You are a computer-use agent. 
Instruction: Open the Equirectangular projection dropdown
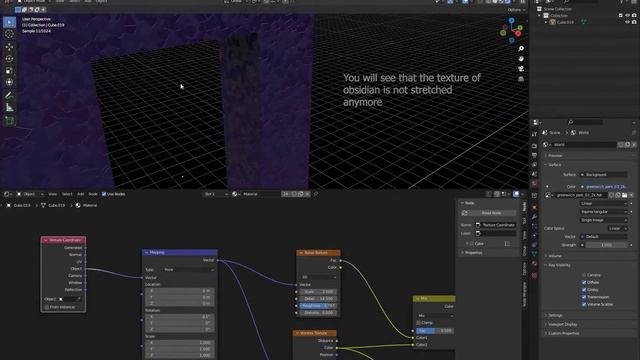coord(604,212)
